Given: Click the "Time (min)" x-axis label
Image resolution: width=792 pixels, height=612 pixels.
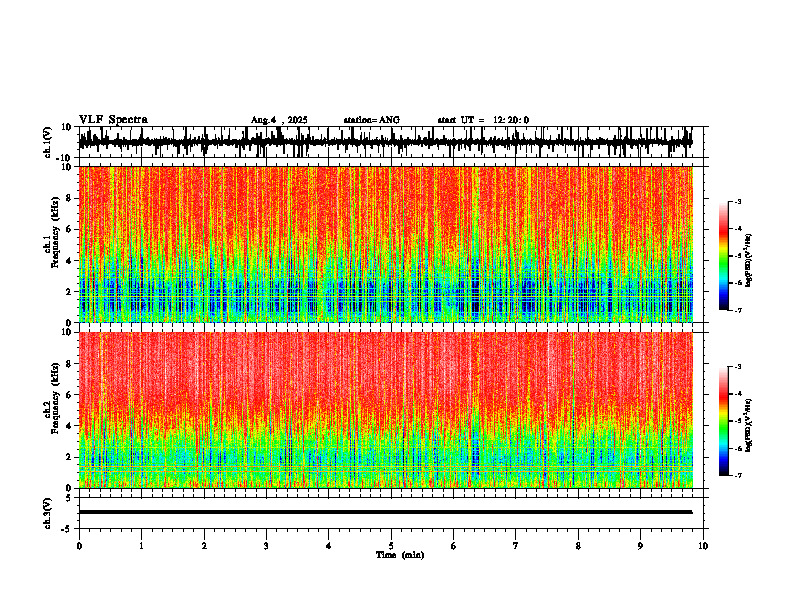Looking at the screenshot, I should pyautogui.click(x=400, y=555).
